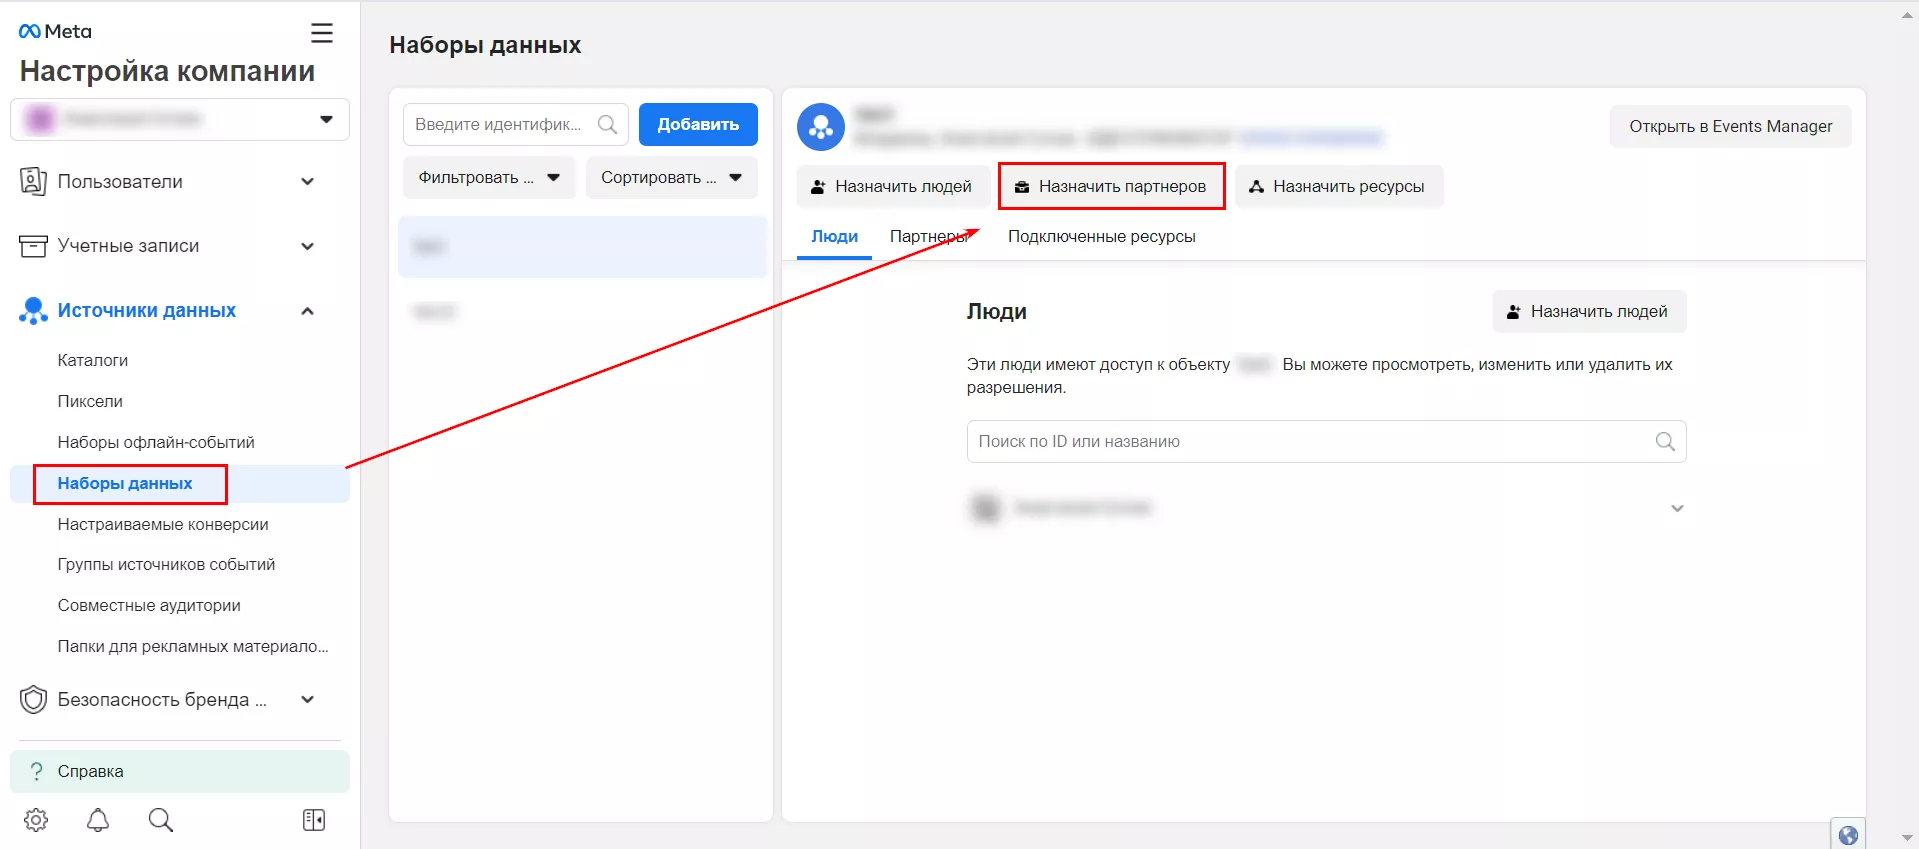Screen dimensions: 1919x849
Task: Open the Фильтровать dropdown
Action: tap(489, 178)
